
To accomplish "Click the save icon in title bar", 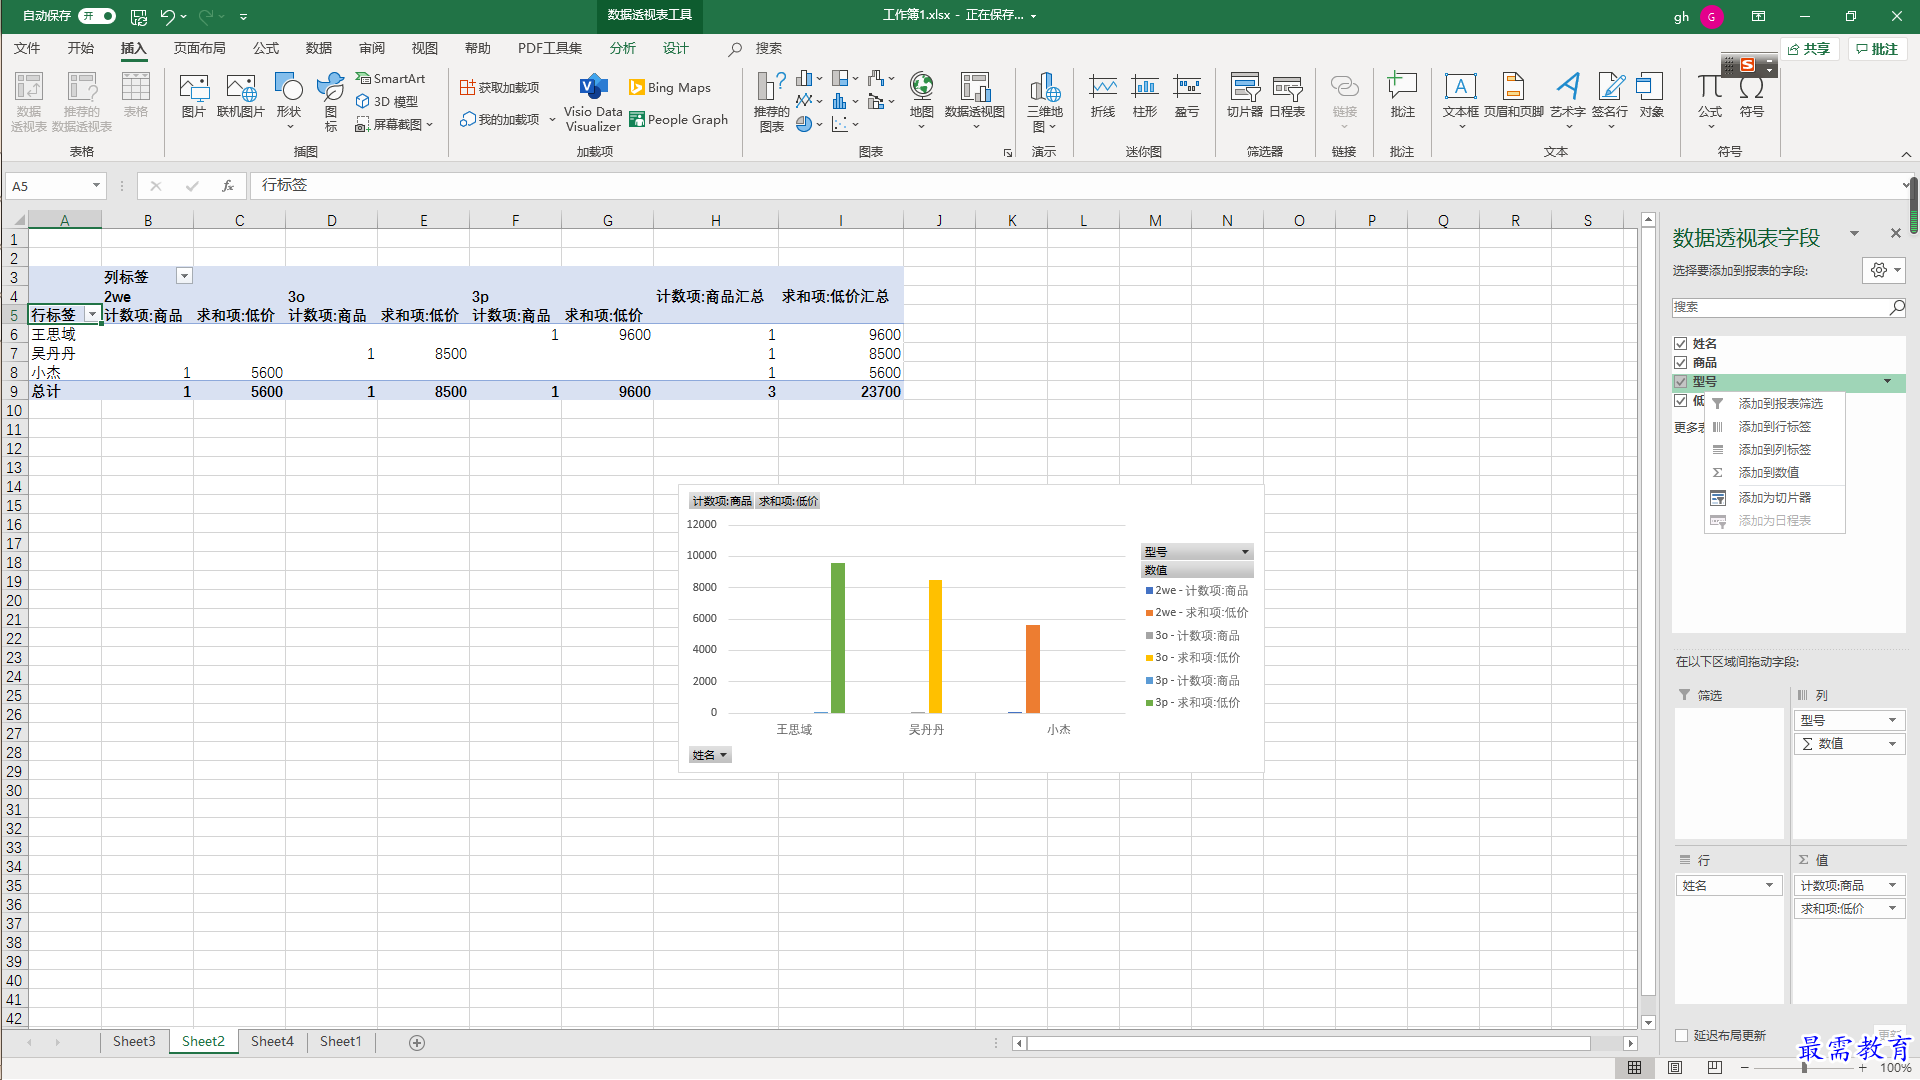I will (x=139, y=16).
